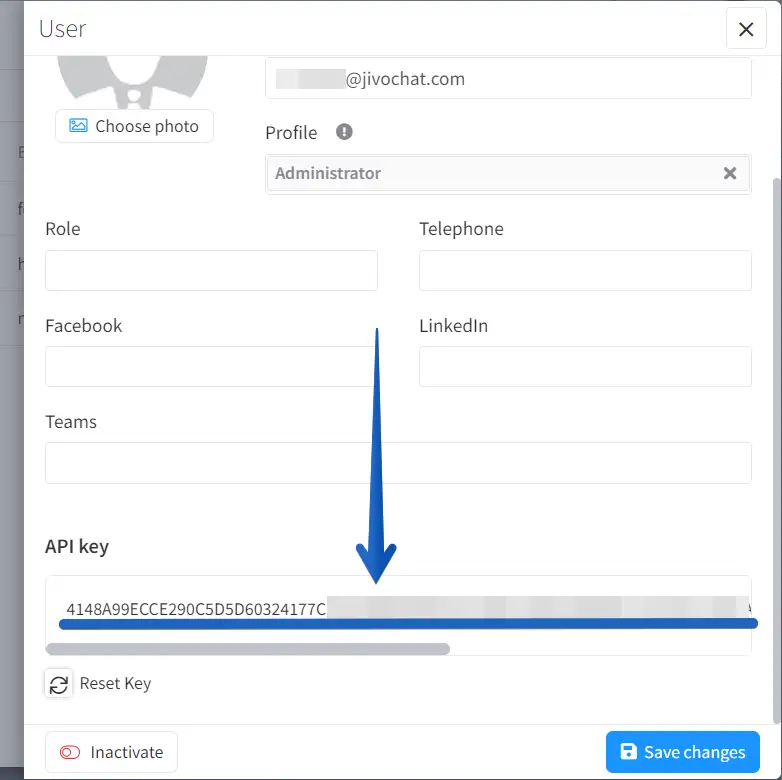Viewport: 782px width, 780px height.
Task: Close the User dialog
Action: point(746,29)
